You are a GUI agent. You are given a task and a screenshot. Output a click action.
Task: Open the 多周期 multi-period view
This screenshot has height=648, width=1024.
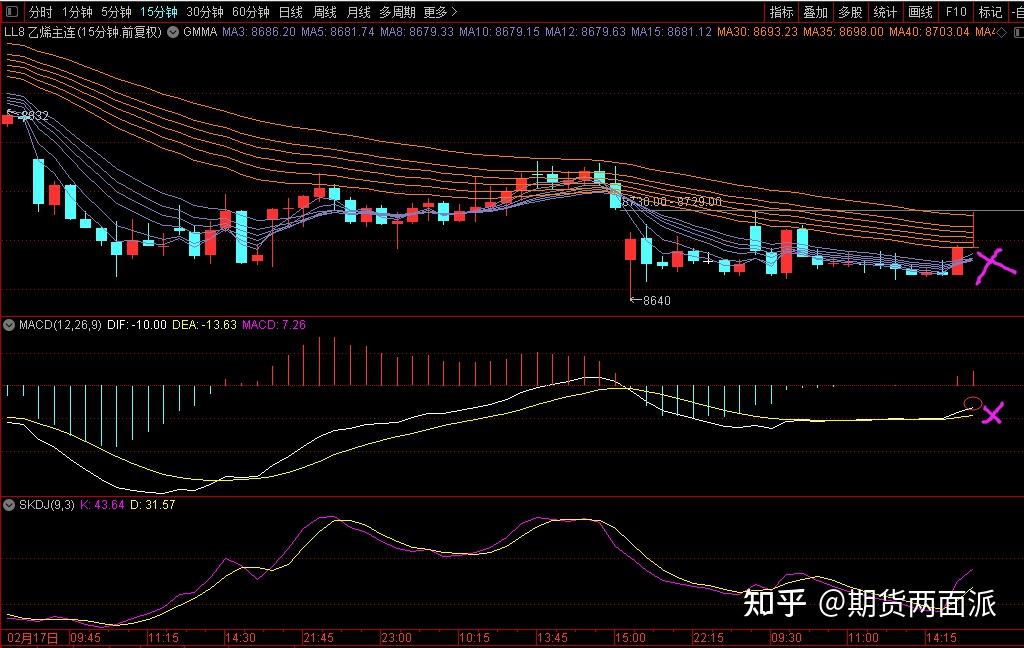(397, 12)
